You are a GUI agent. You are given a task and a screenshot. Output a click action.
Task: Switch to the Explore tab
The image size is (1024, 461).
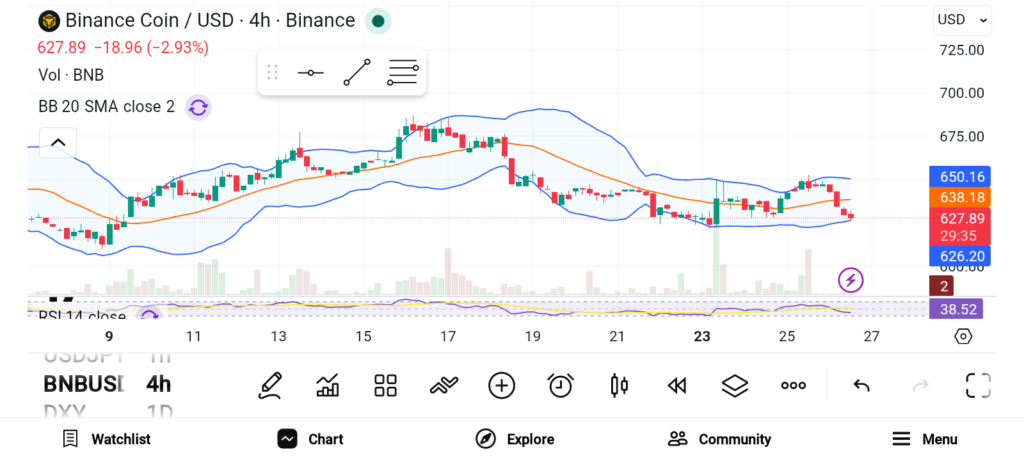point(515,439)
